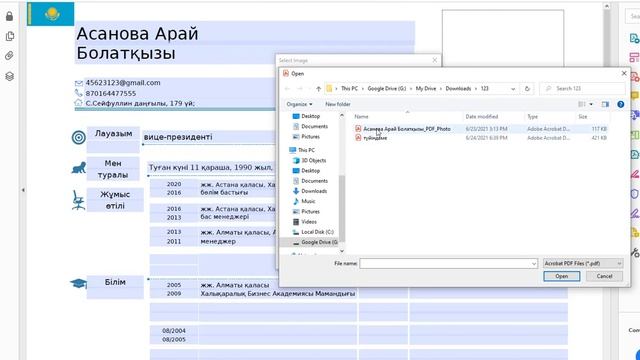640x360 pixels.
Task: Open Downloads in navigation tree
Action: click(309, 191)
